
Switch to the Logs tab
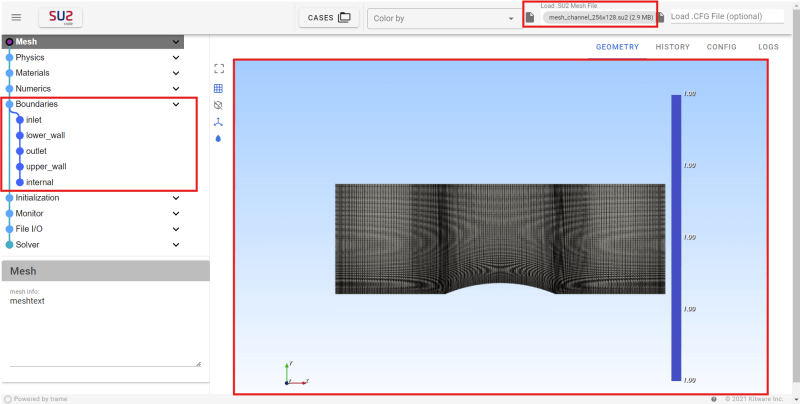point(768,47)
